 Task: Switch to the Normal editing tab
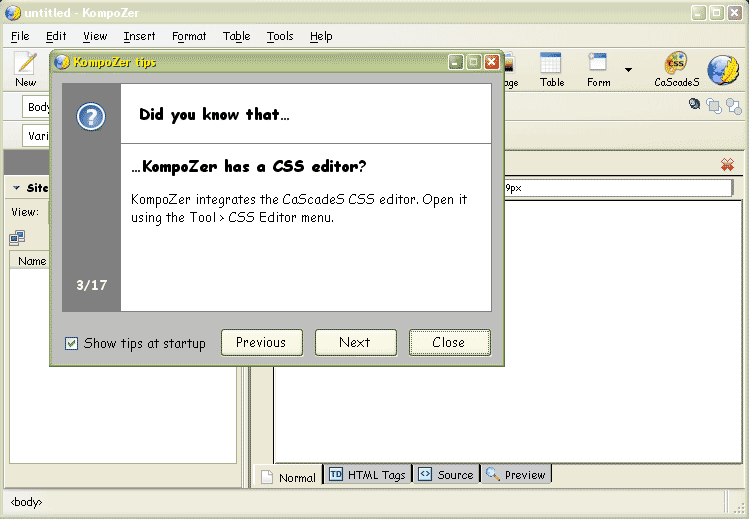pyautogui.click(x=288, y=477)
